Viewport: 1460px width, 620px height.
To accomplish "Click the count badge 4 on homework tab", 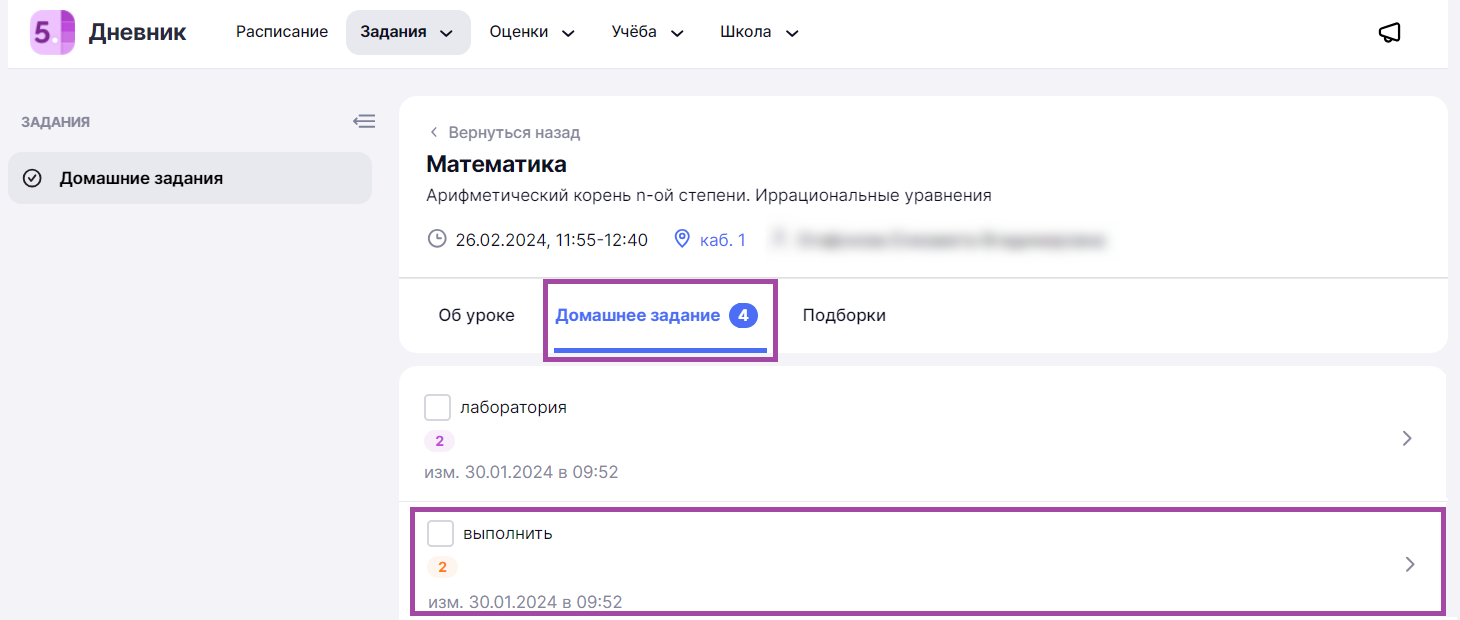I will click(743, 315).
